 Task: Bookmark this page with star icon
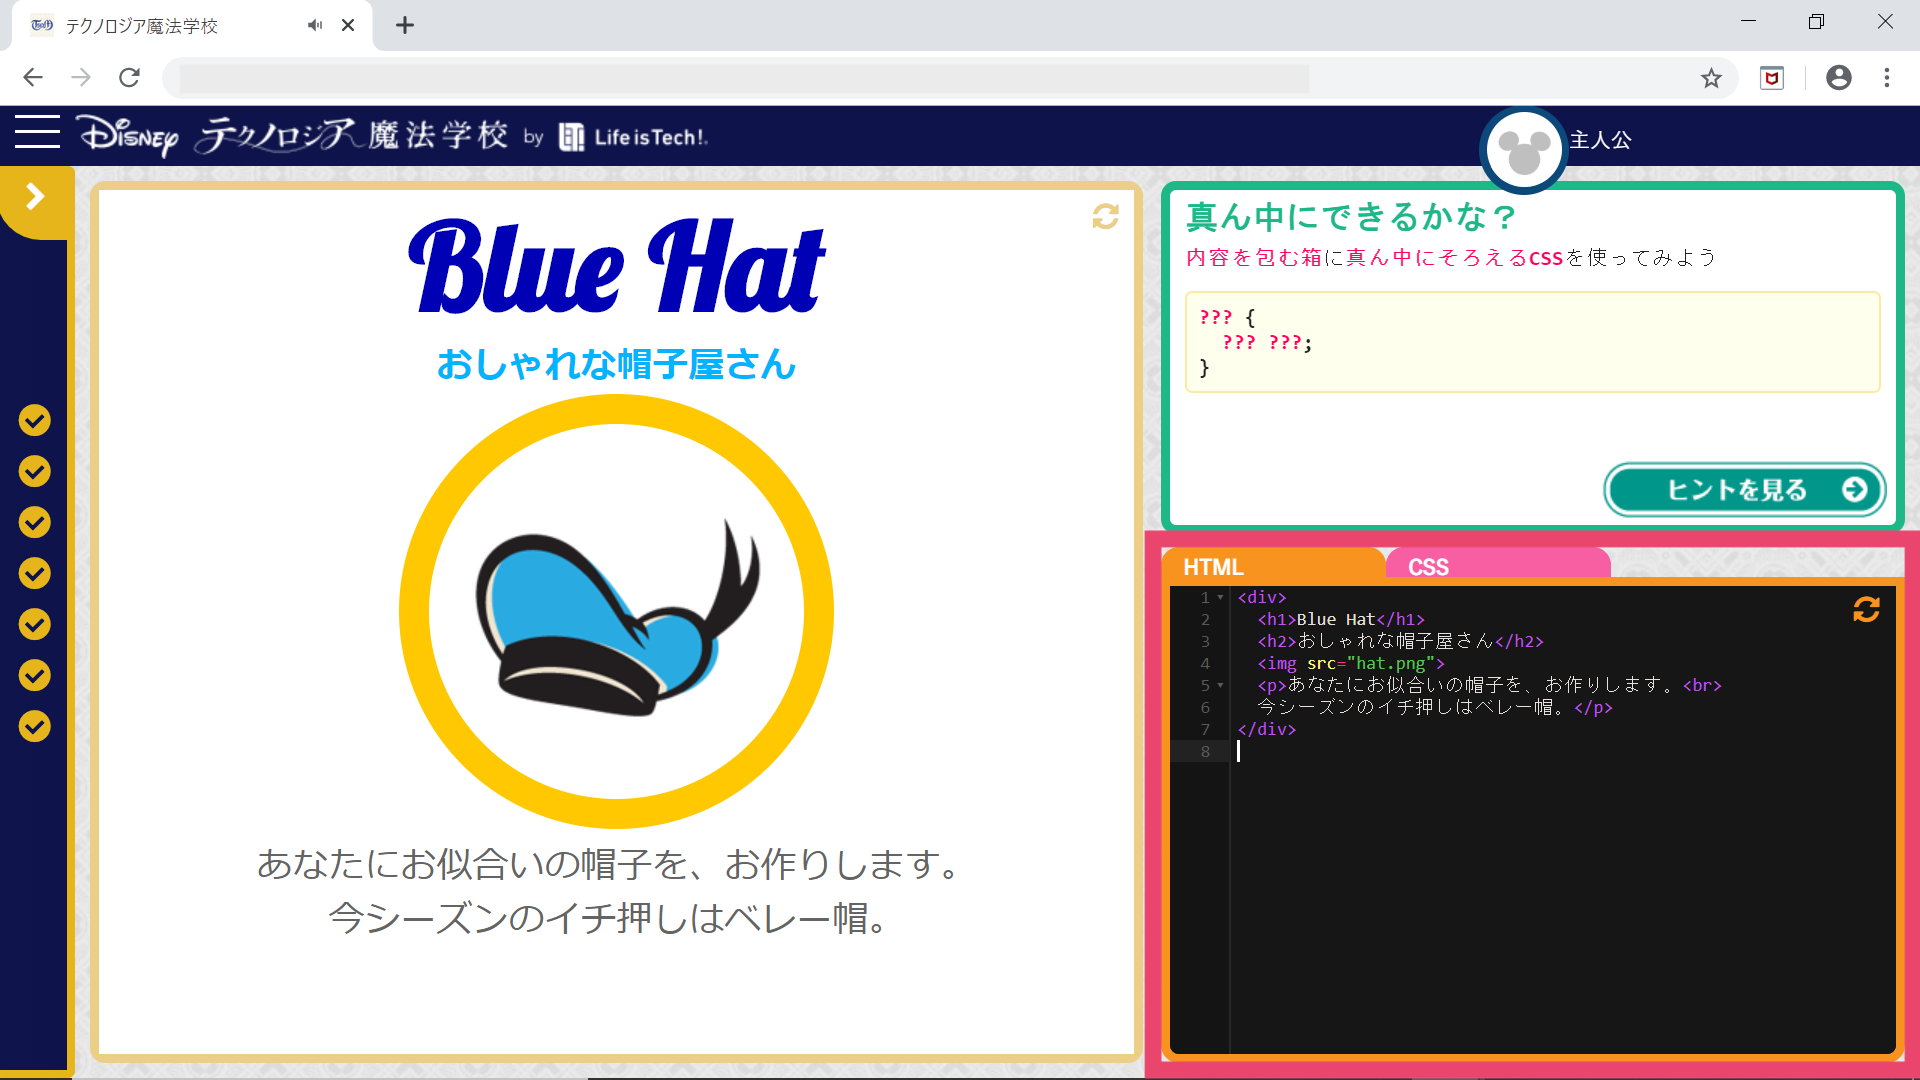[x=1711, y=78]
